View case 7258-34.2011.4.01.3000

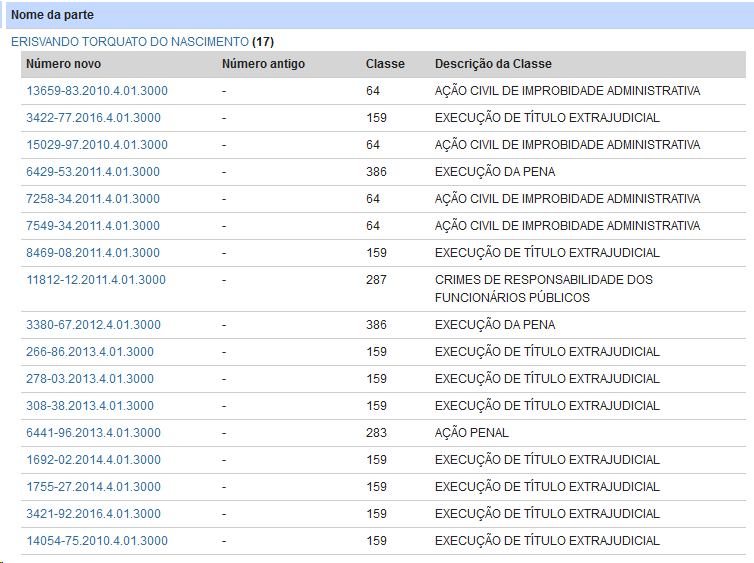tap(93, 199)
